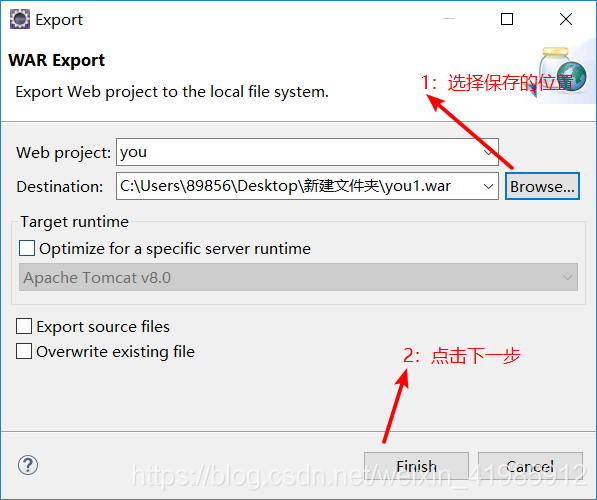Click the Target runtime group label
The width and height of the screenshot is (597, 500).
point(75,222)
